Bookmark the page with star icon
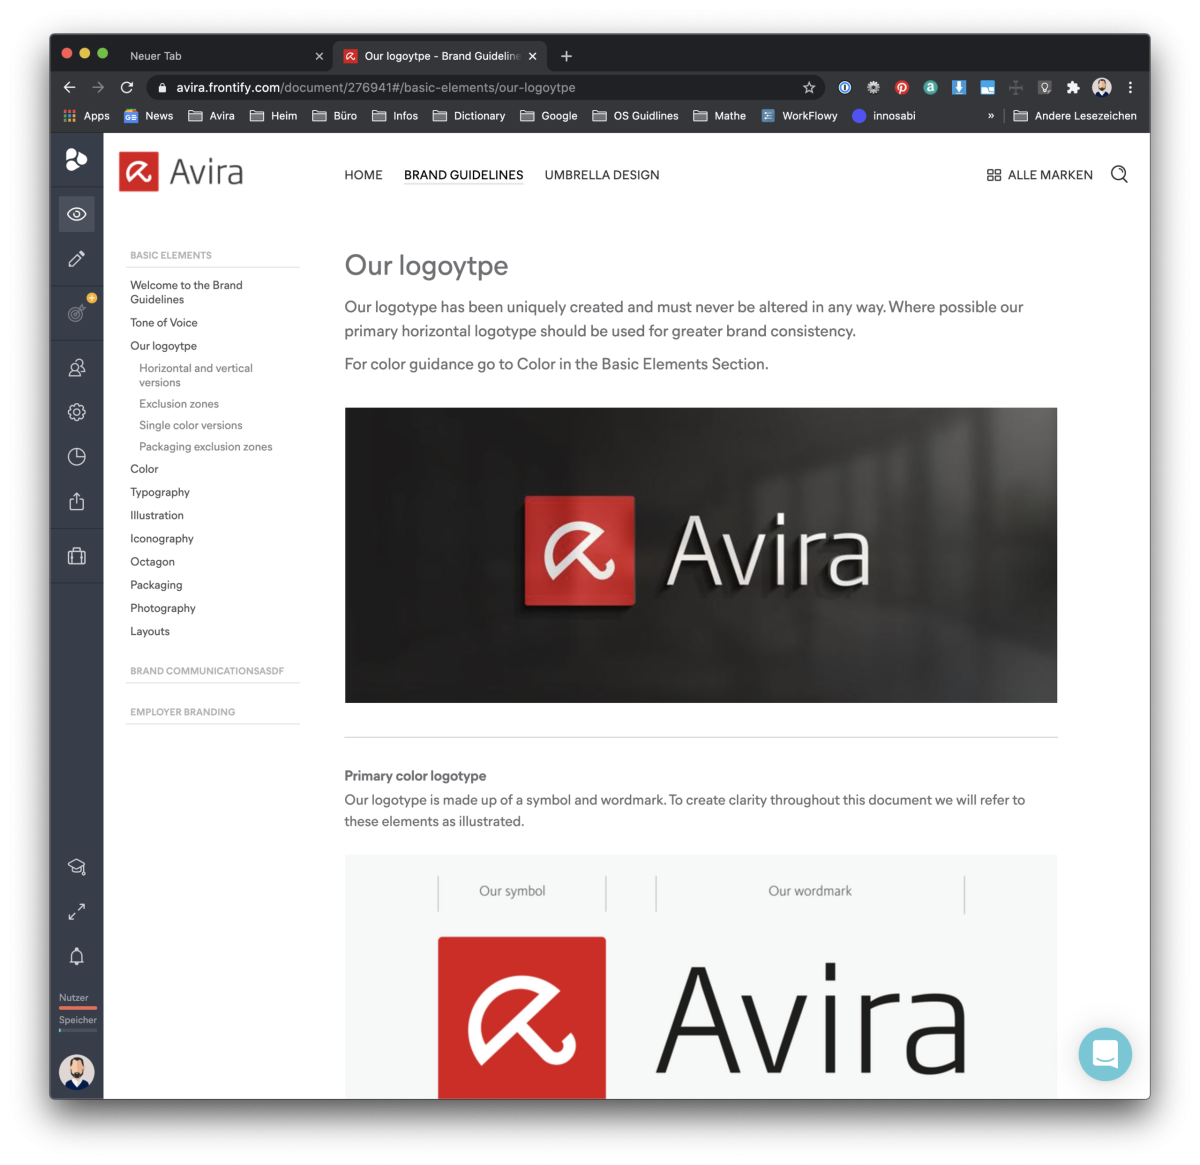1200x1165 pixels. (809, 87)
